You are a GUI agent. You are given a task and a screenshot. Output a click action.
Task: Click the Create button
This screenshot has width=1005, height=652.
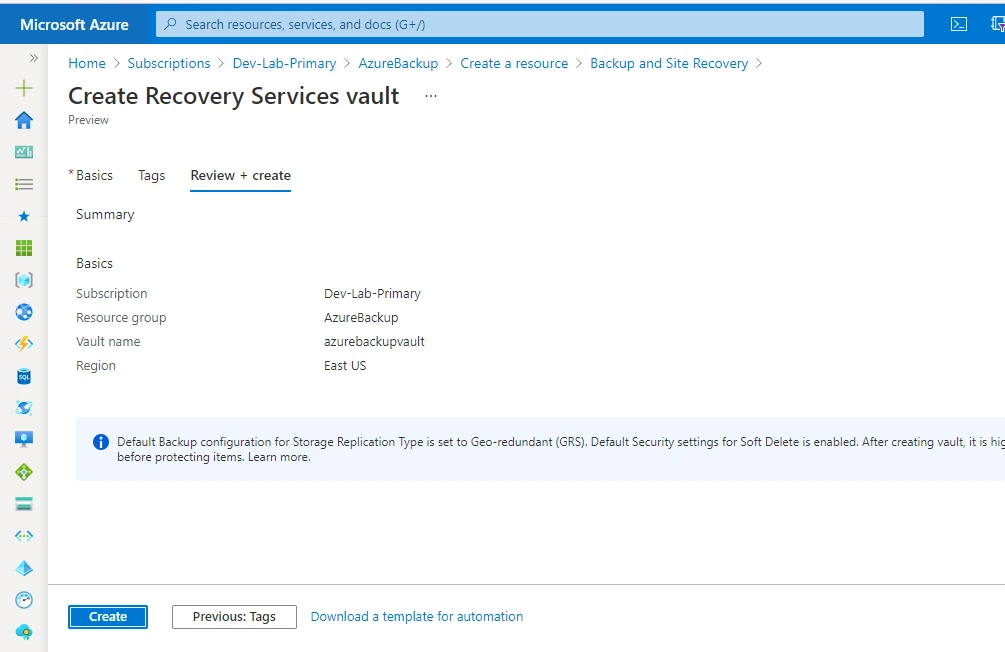pos(107,616)
